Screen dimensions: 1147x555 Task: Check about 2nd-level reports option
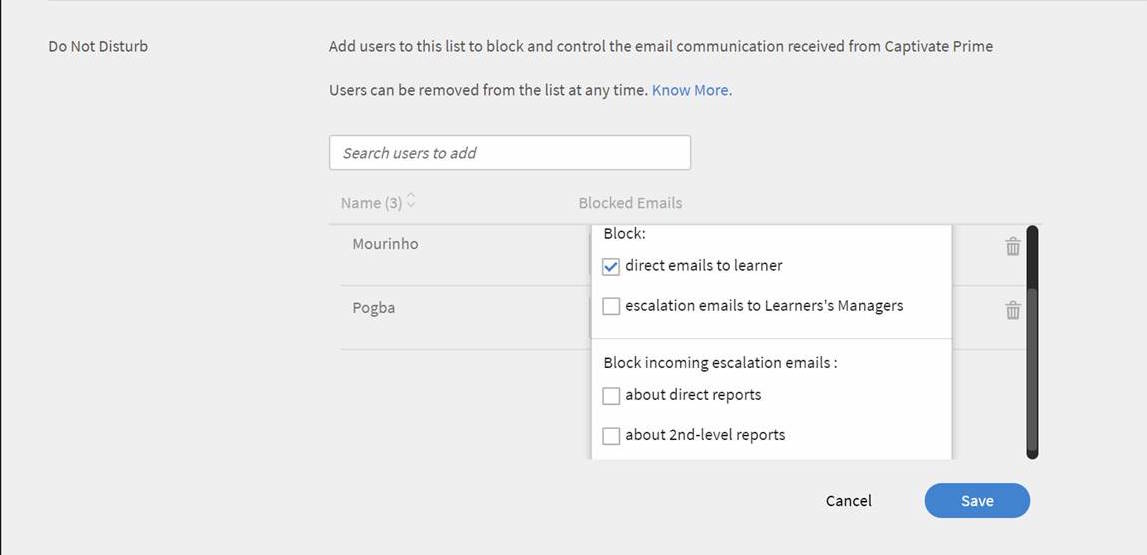(x=611, y=436)
